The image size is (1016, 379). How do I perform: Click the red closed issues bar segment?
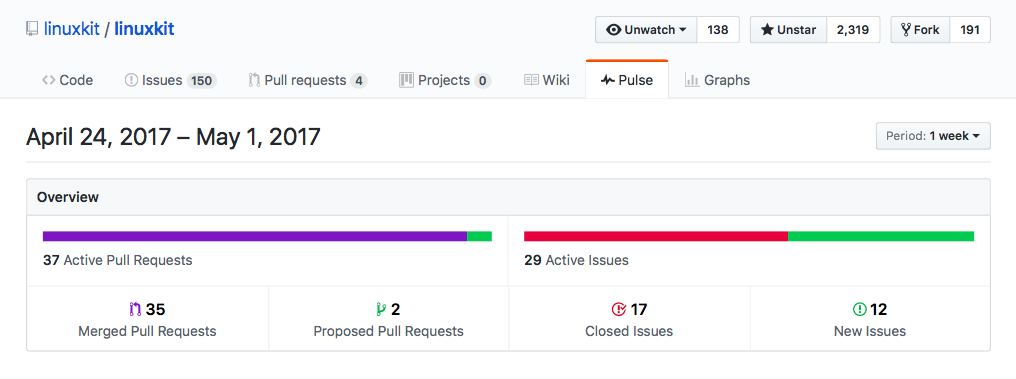pyautogui.click(x=656, y=236)
